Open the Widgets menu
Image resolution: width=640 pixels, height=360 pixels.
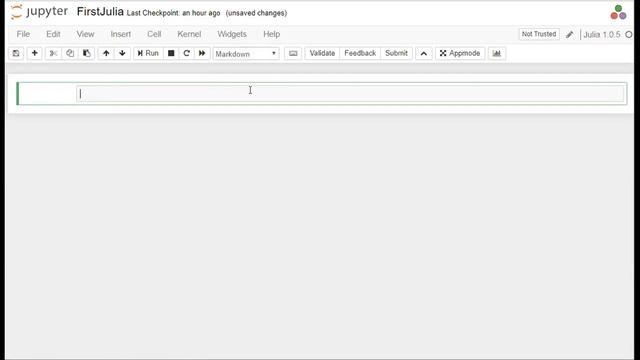point(232,34)
